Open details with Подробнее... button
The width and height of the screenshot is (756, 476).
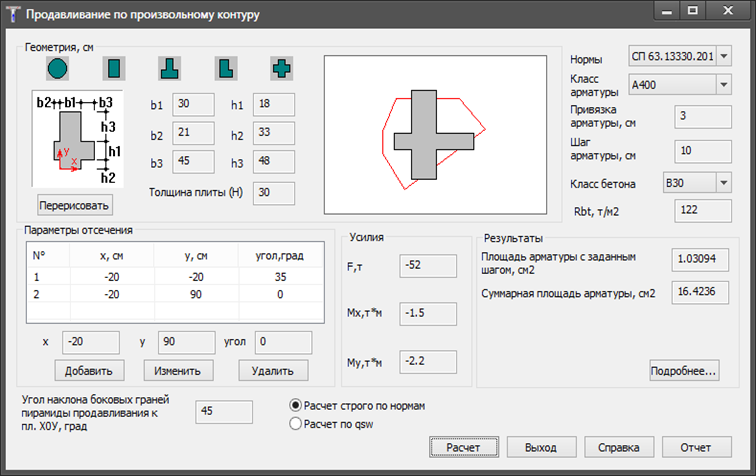pyautogui.click(x=684, y=370)
